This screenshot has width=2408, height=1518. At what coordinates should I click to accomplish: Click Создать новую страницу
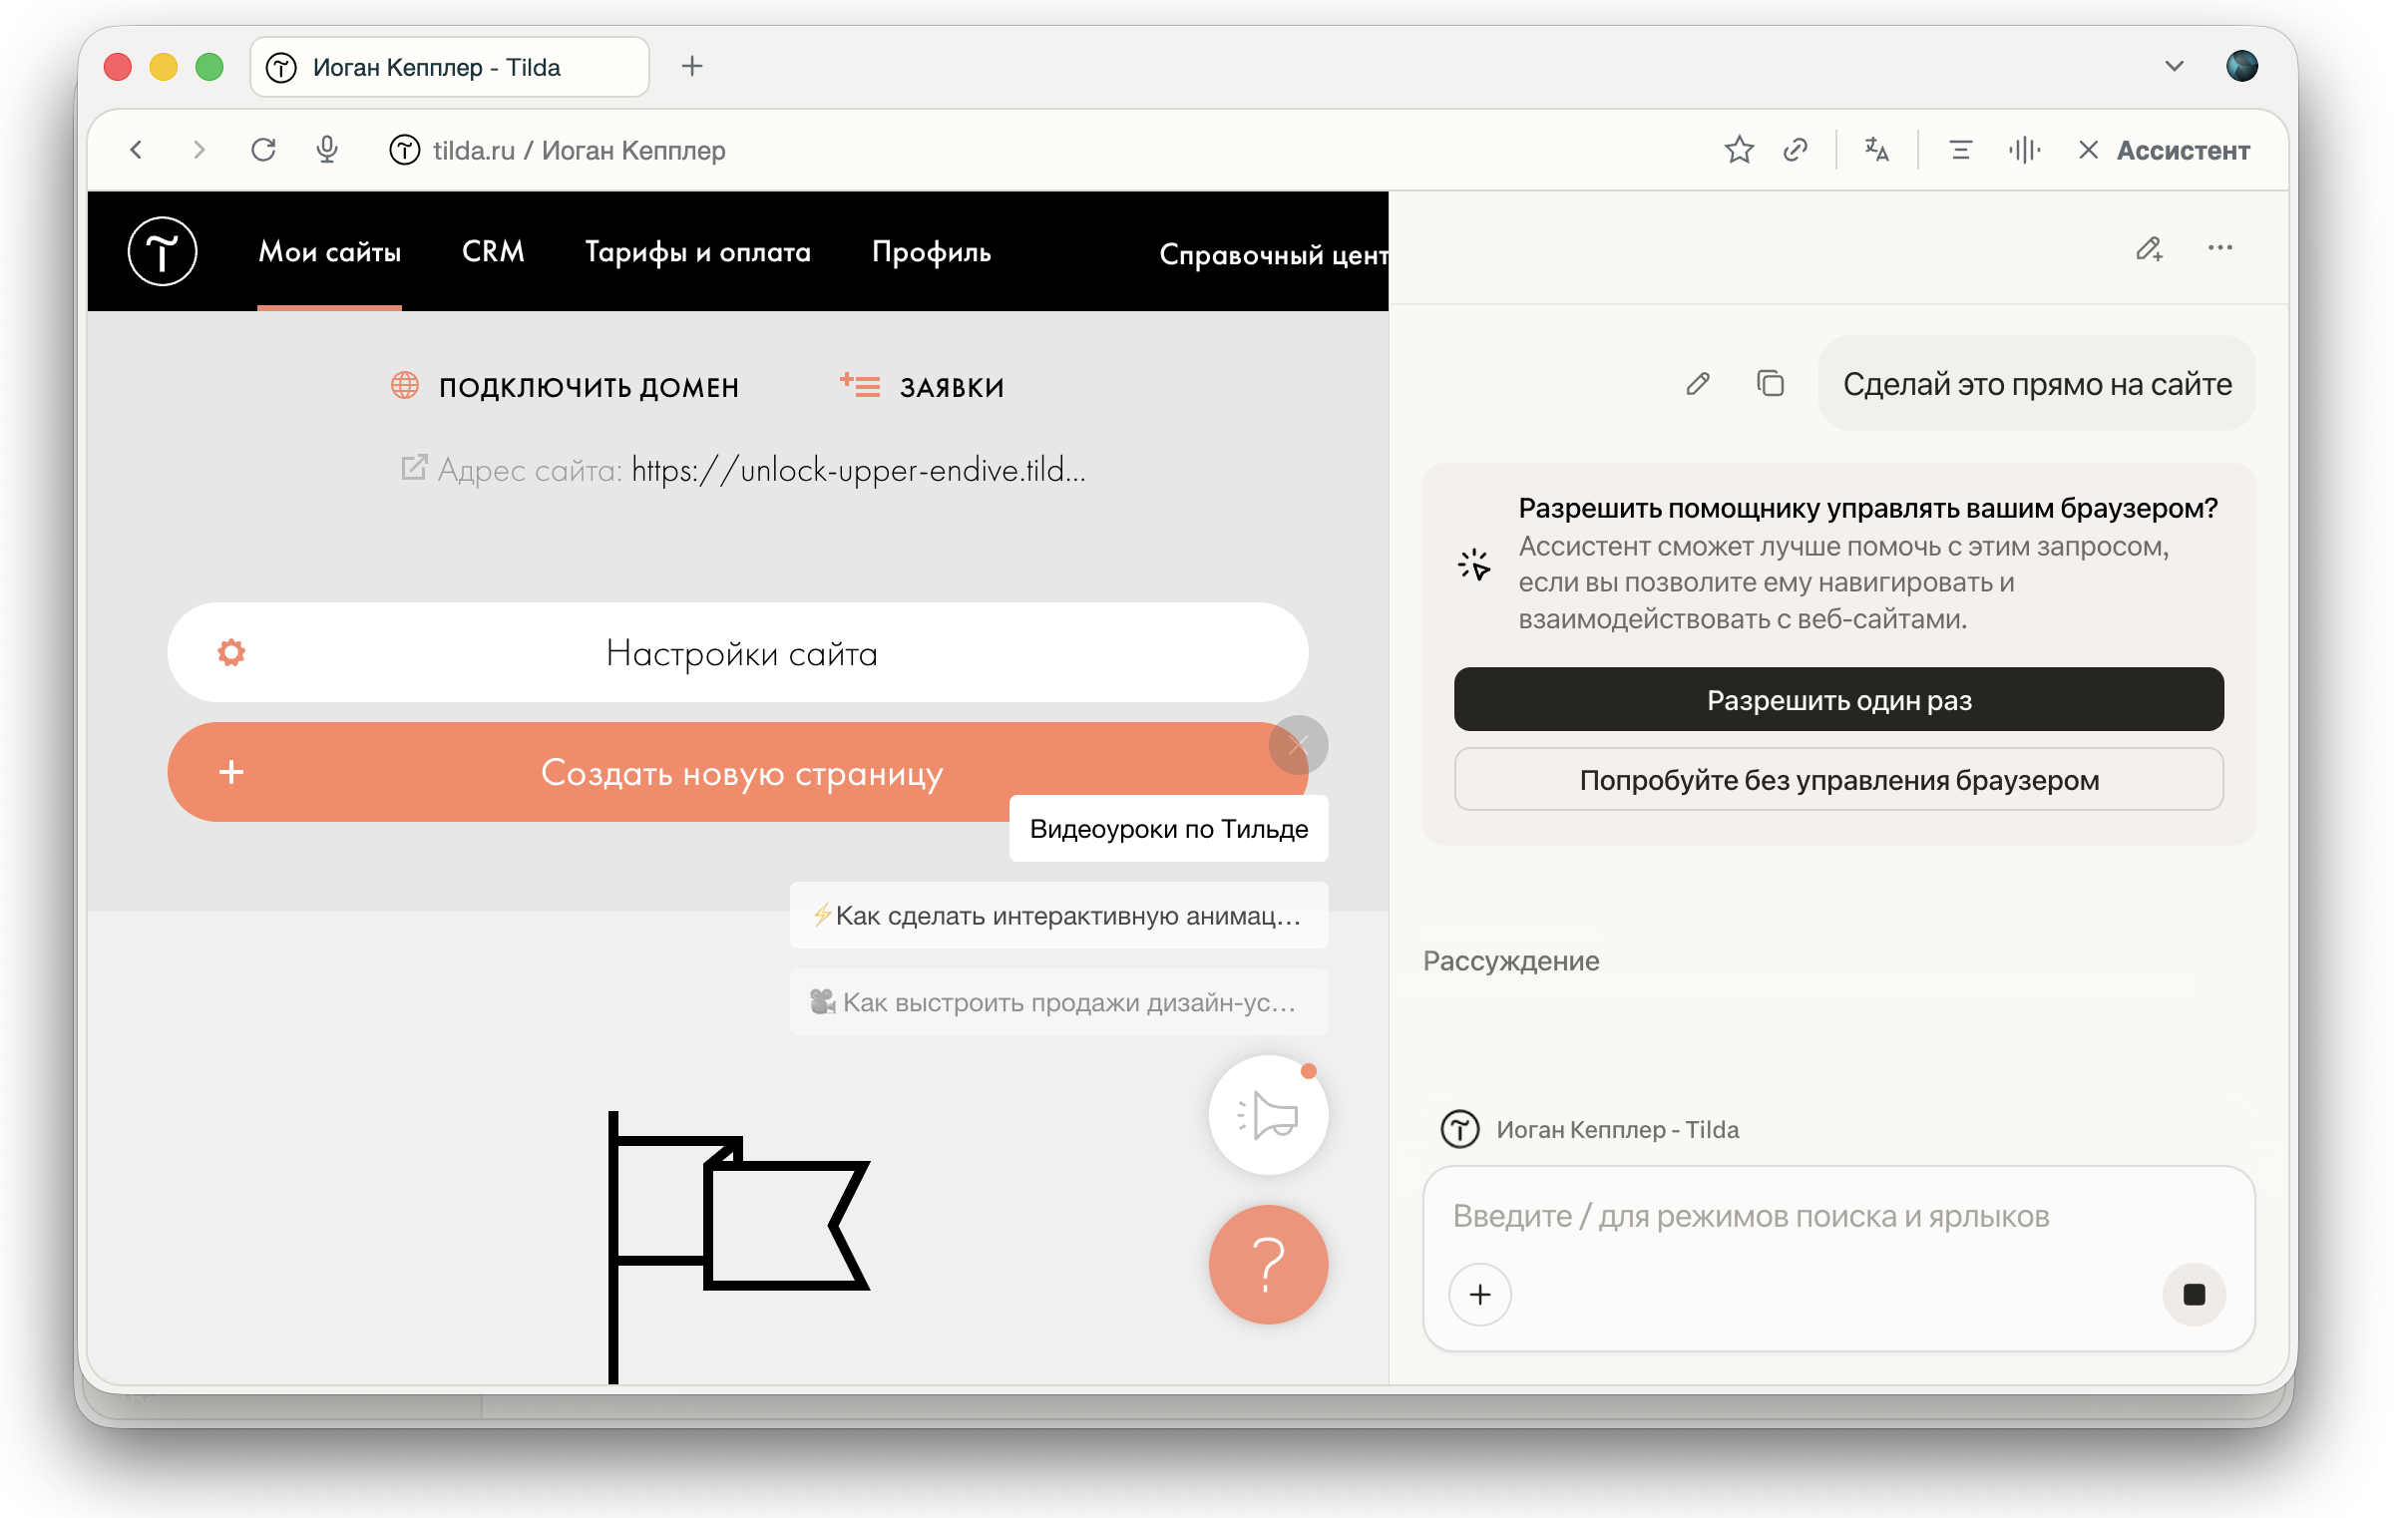coord(738,772)
